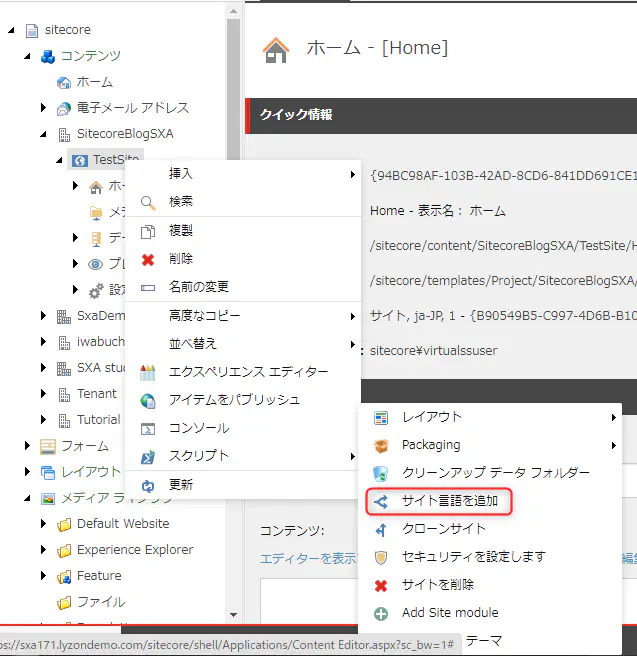Collapse the TestSite node

click(x=59, y=160)
